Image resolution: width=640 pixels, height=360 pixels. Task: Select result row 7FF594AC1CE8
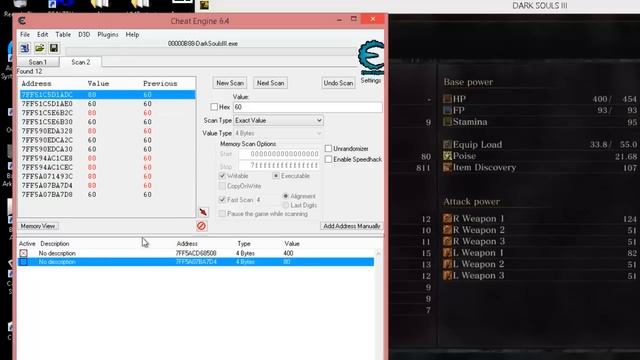tap(108, 158)
